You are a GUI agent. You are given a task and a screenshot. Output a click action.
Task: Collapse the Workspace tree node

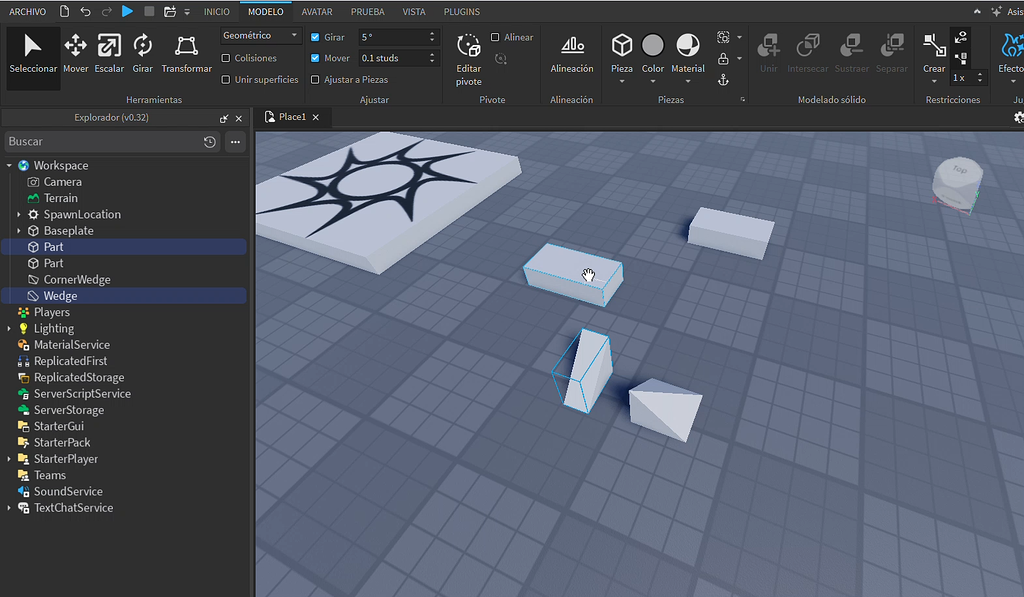click(10, 165)
